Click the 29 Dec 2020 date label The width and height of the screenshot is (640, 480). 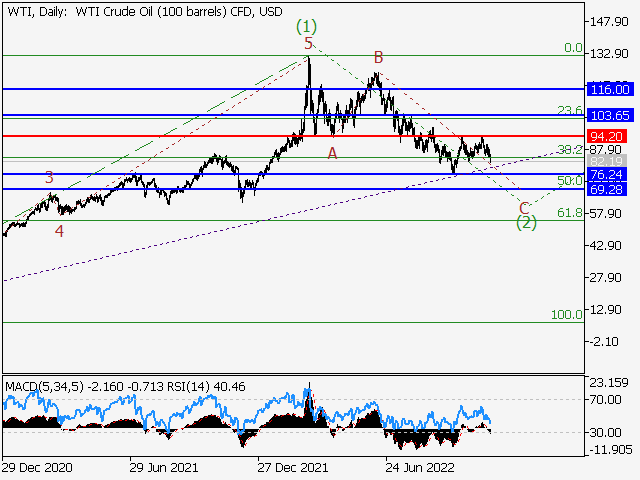click(37, 468)
